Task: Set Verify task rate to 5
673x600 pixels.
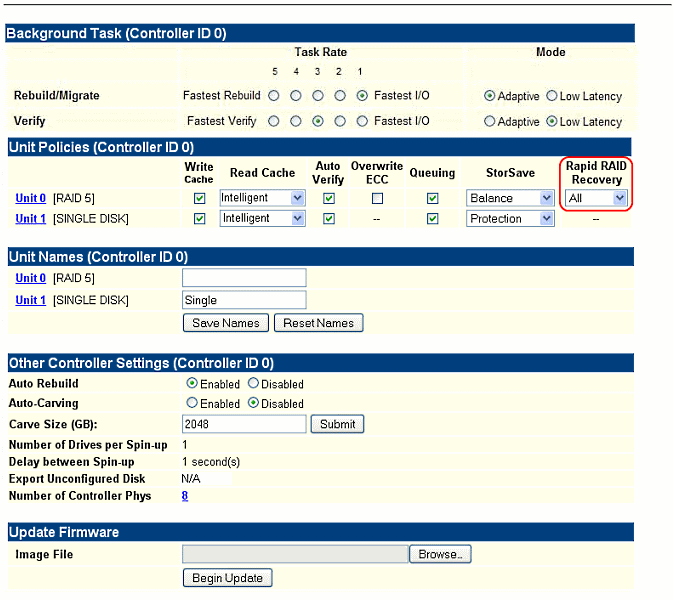Action: tap(273, 121)
